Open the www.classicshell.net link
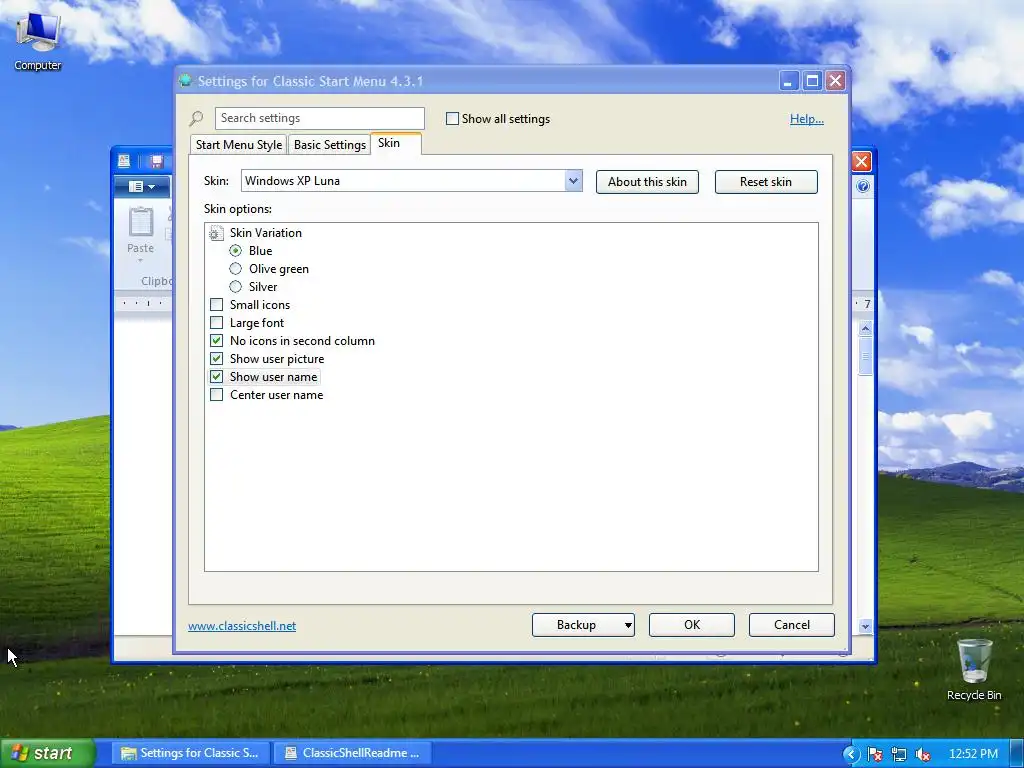1024x768 pixels. (x=242, y=626)
